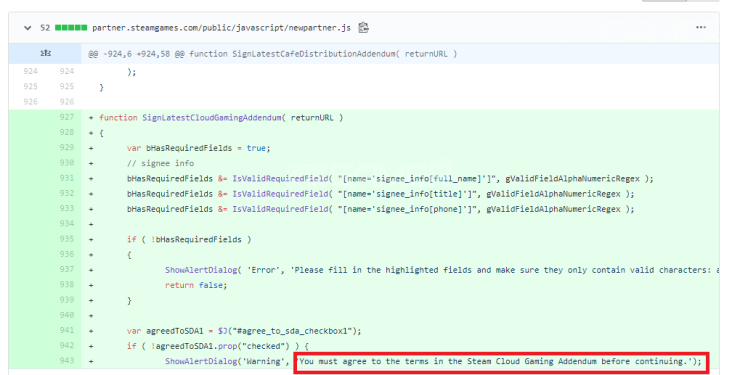740x375 pixels.
Task: Click line number 935 in the gutter
Action: click(x=67, y=239)
